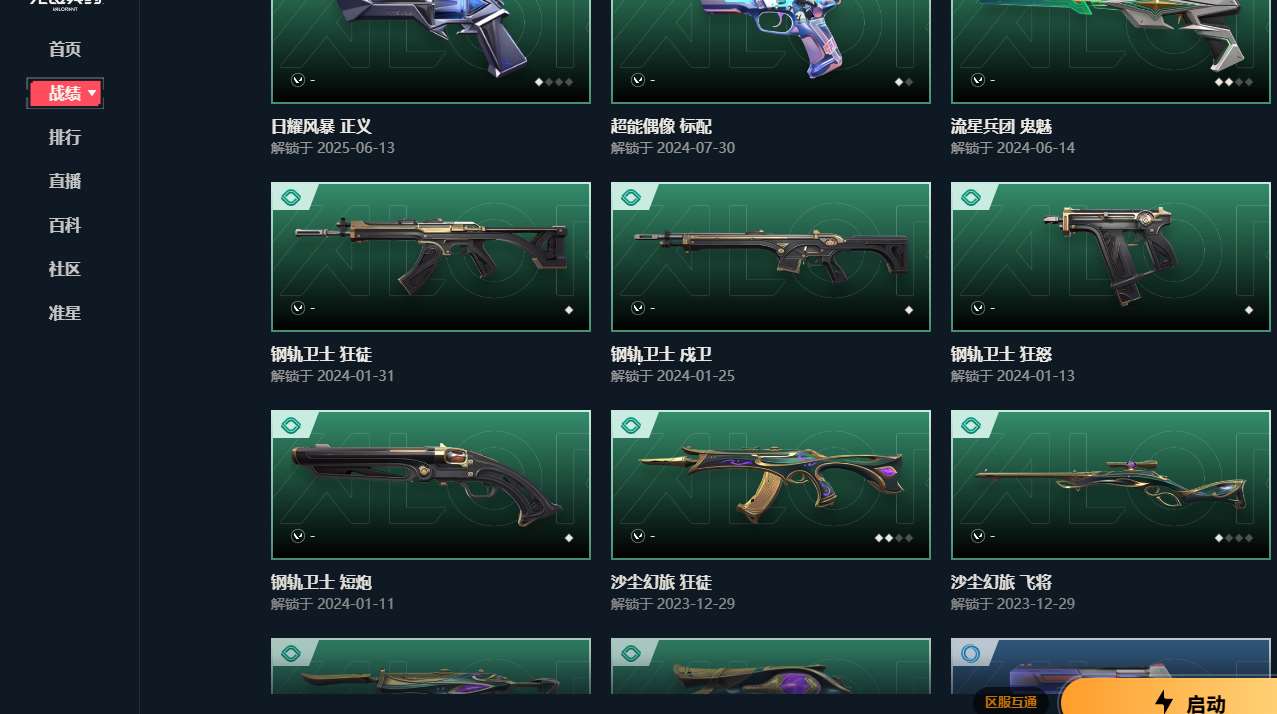The width and height of the screenshot is (1277, 714).
Task: Click the blue tier badge on bottom-right pistol card
Action: pyautogui.click(x=970, y=654)
